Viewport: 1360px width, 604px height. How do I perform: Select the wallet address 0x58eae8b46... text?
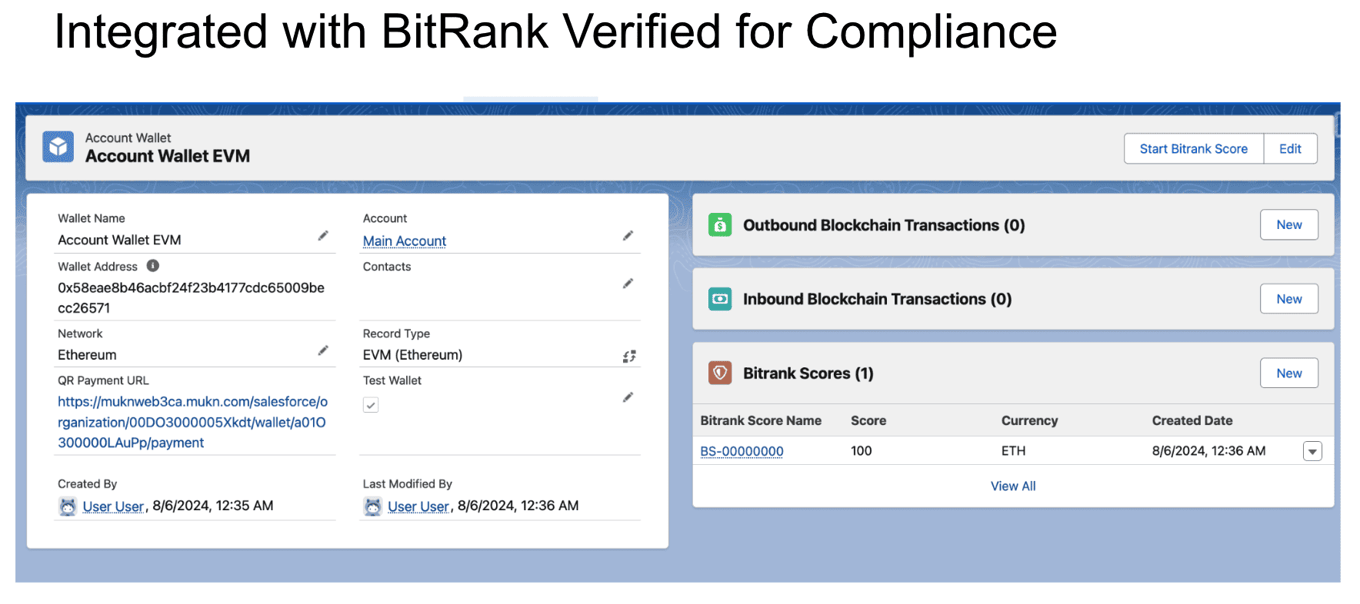(x=191, y=298)
